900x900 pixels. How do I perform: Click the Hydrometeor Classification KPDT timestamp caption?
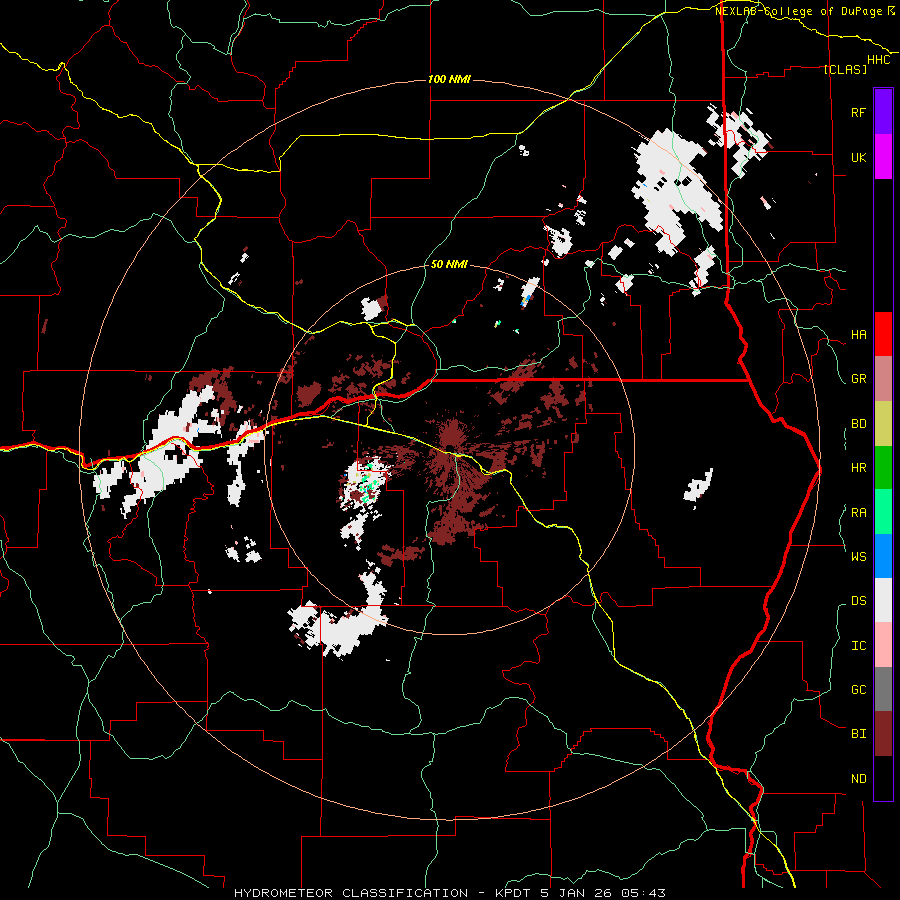coord(450,893)
